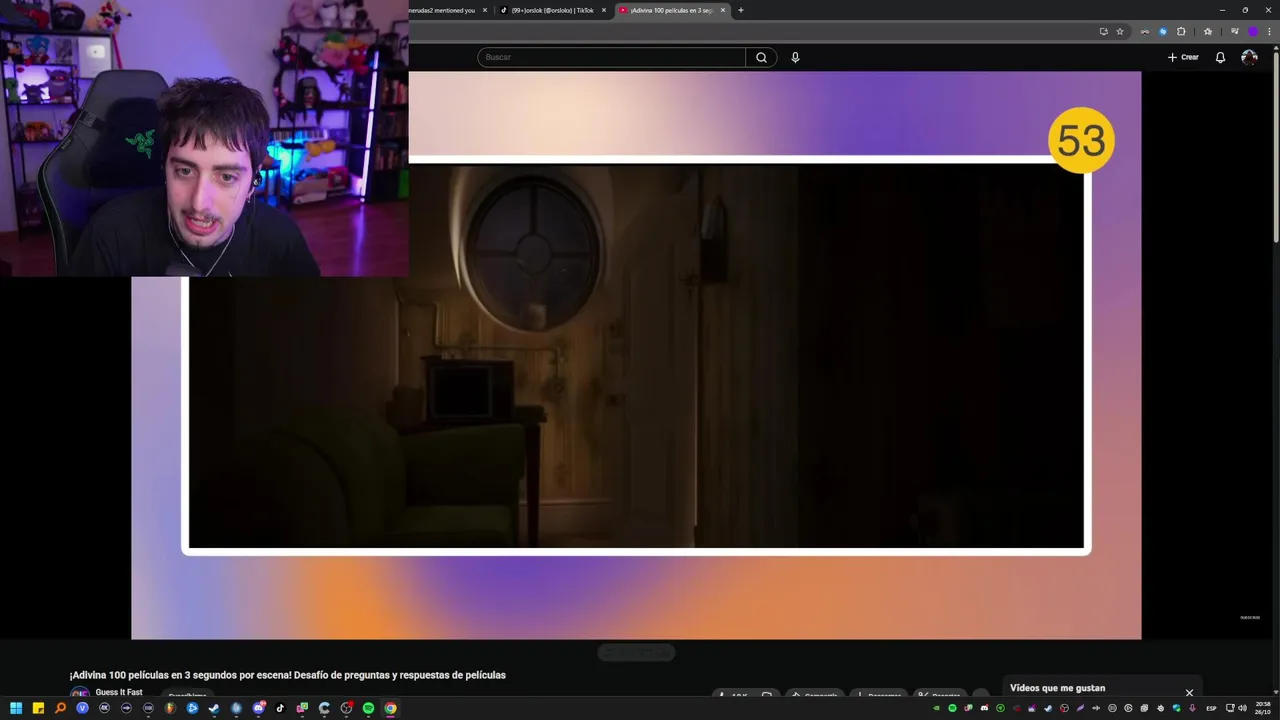1280x720 pixels.
Task: Click the YouTube search magnifier button
Action: 761,57
